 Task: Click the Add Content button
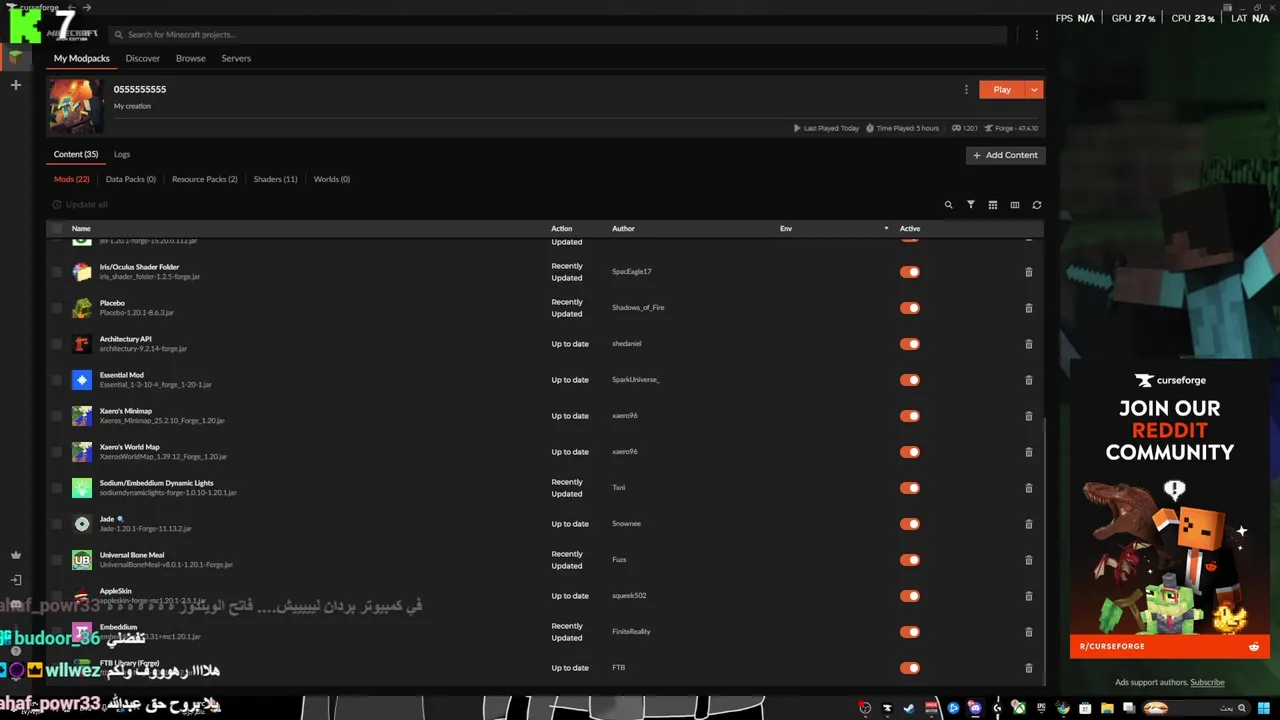point(1005,155)
